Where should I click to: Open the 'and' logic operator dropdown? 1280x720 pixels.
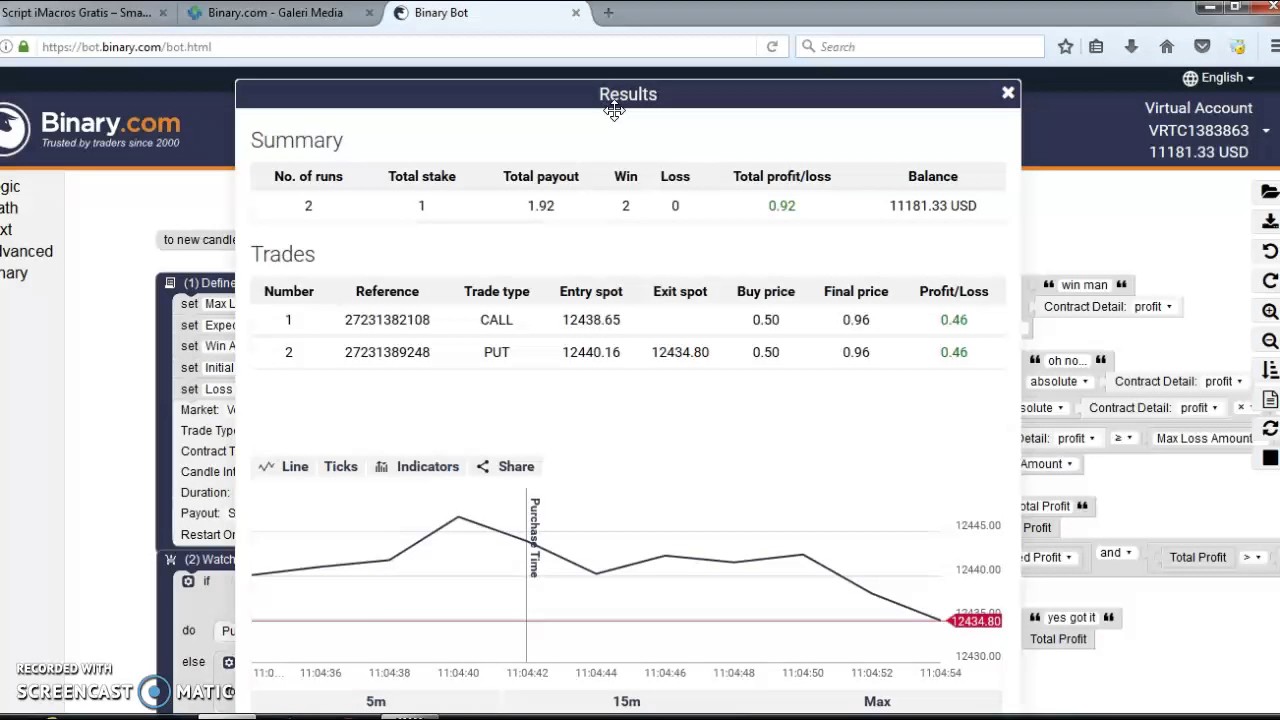pyautogui.click(x=1116, y=553)
